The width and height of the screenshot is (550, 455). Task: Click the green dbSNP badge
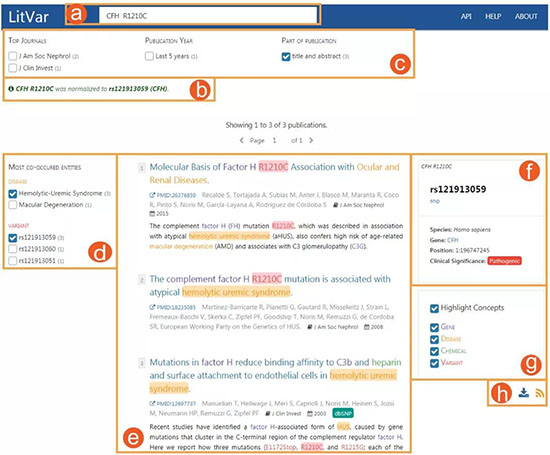[x=343, y=413]
